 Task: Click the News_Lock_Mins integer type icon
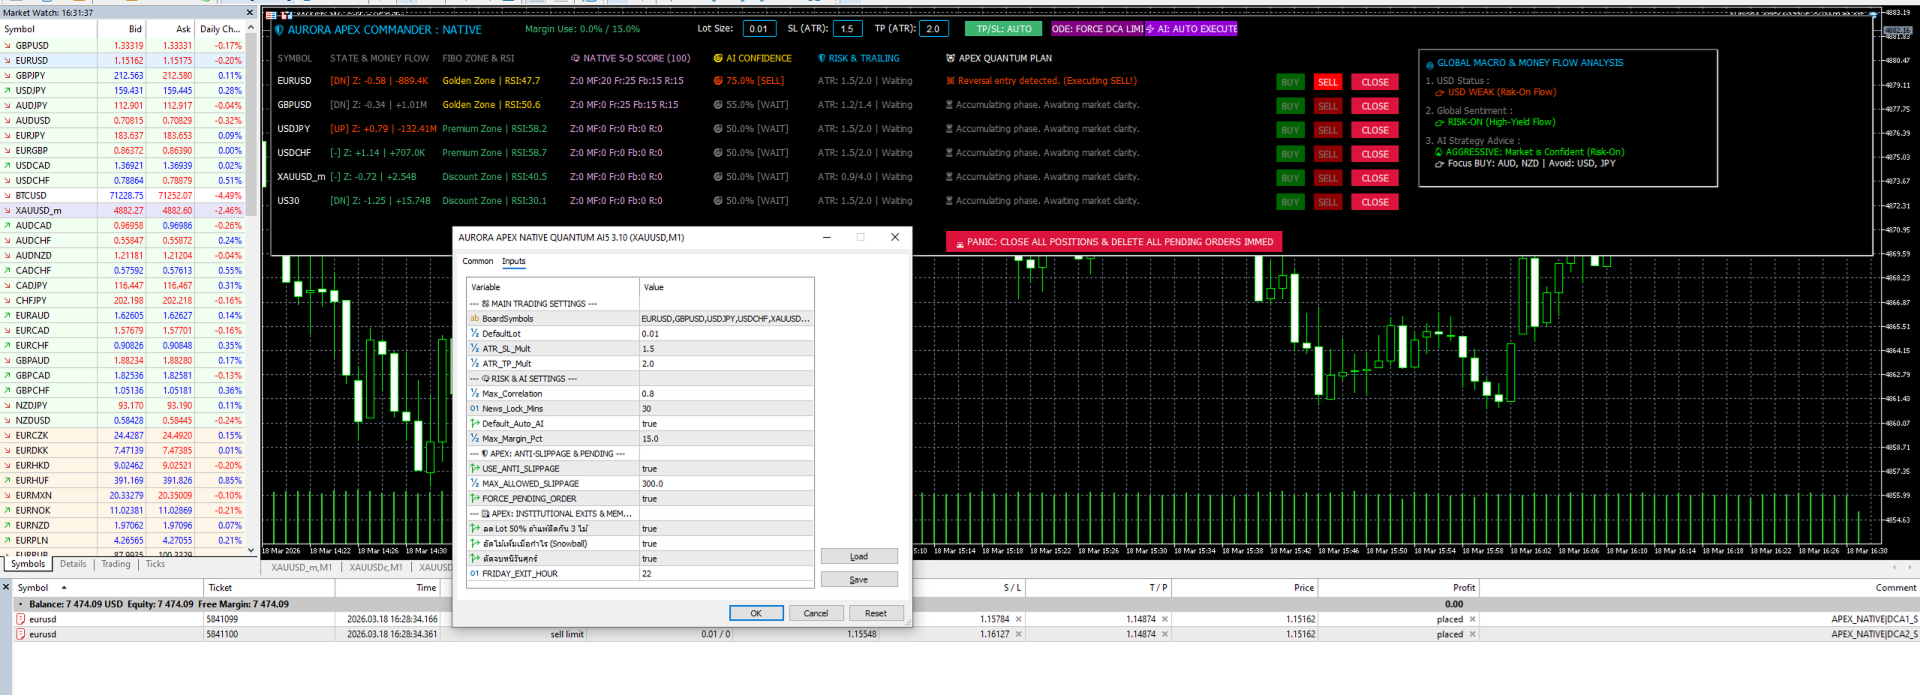click(x=475, y=409)
